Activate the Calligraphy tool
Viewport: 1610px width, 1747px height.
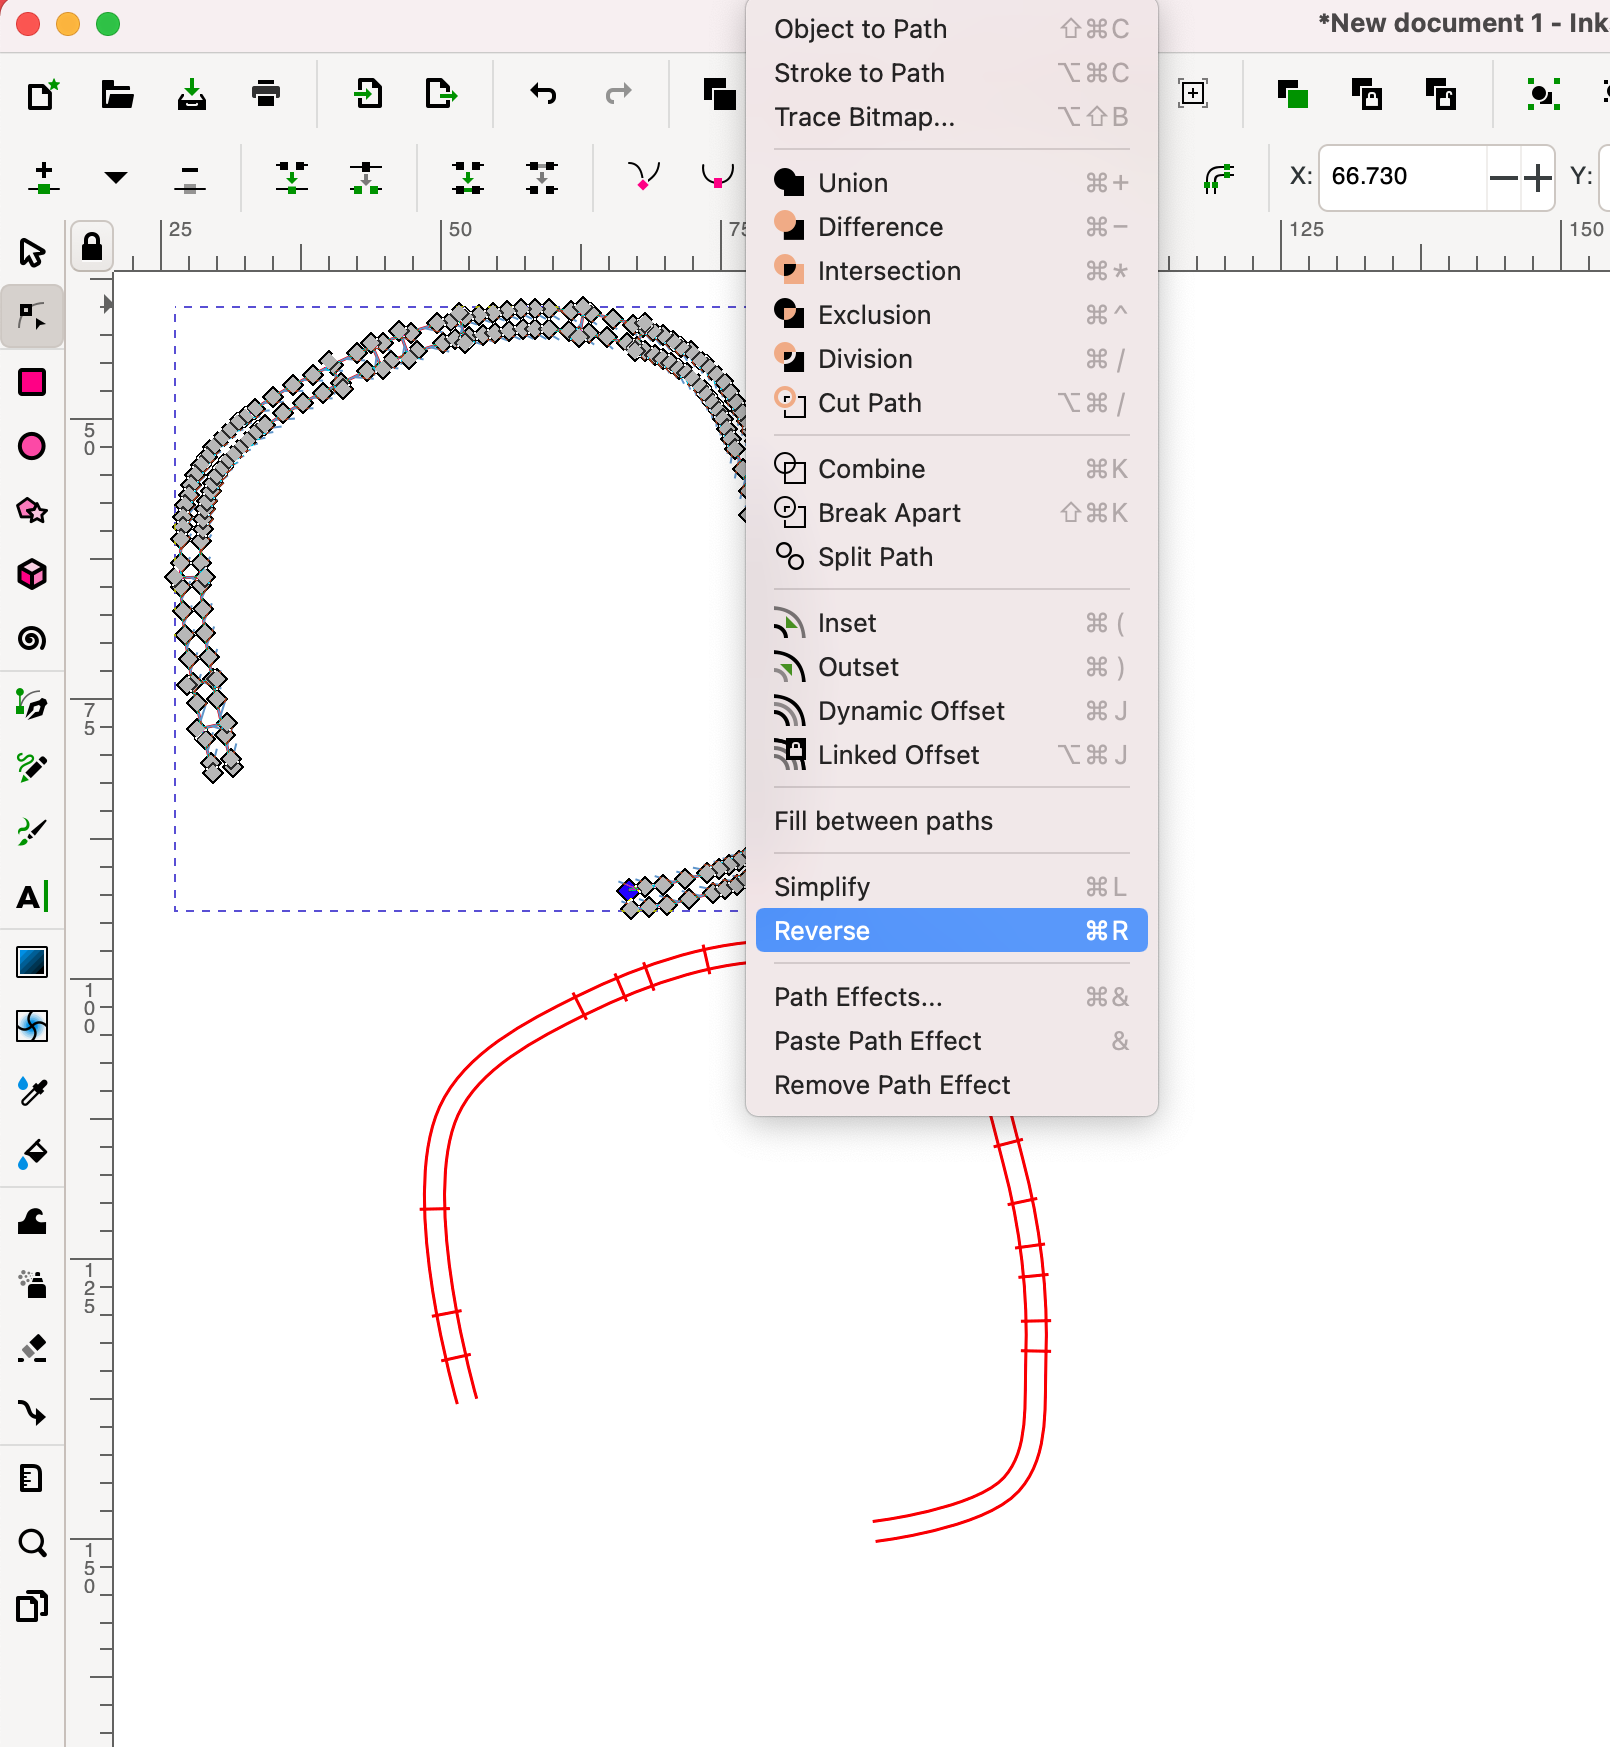pyautogui.click(x=32, y=832)
